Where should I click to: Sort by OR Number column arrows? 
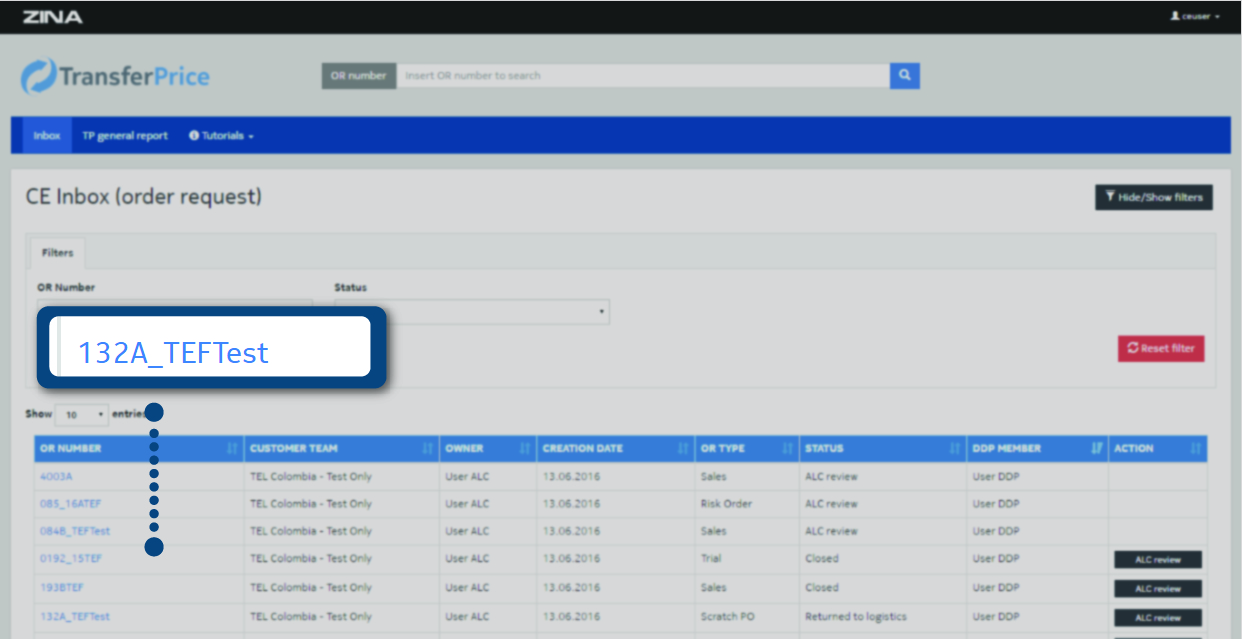click(232, 449)
